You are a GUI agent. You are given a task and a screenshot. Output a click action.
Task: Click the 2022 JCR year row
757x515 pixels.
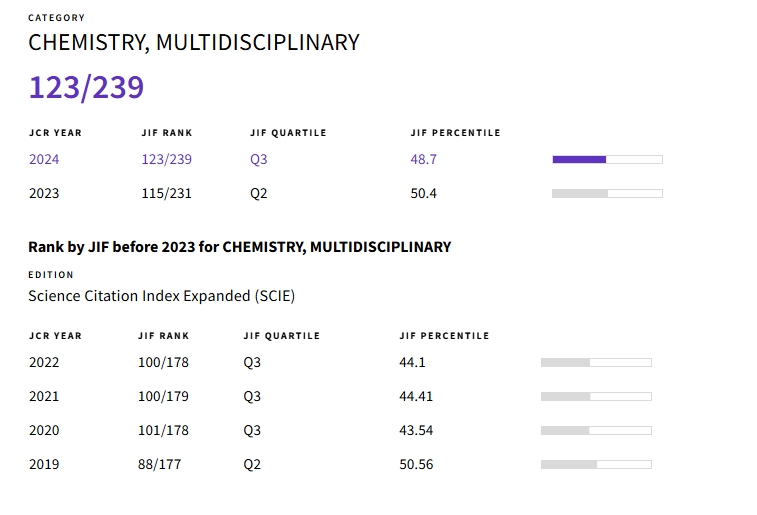point(44,362)
